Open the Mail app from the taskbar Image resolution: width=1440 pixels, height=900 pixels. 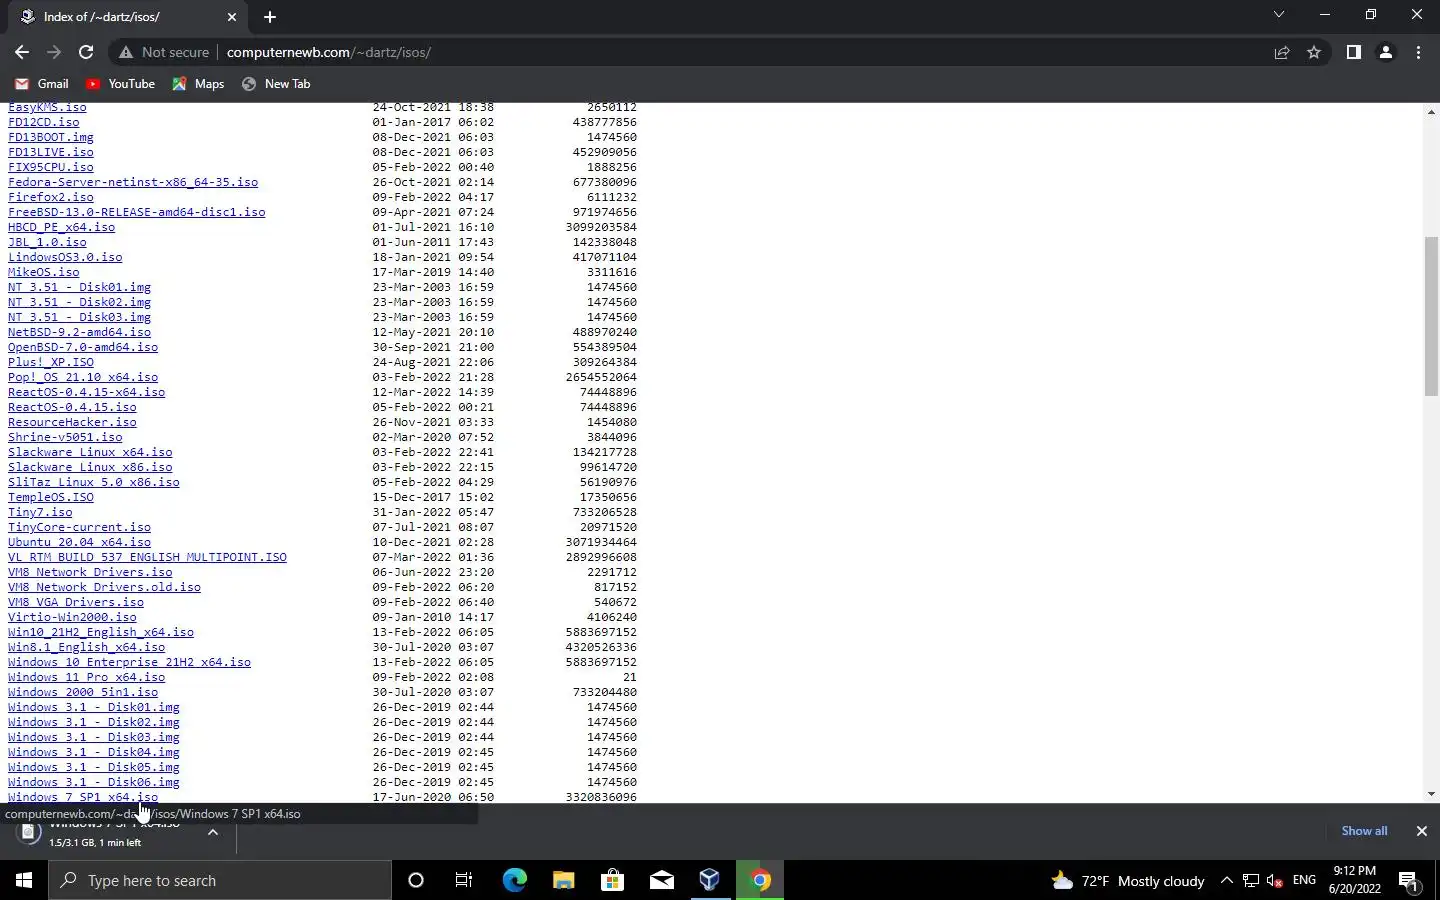(661, 880)
